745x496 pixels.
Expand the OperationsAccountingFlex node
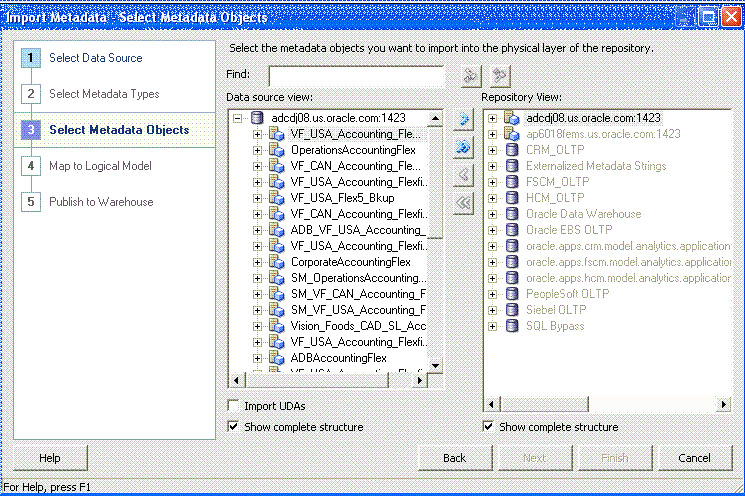(x=257, y=151)
